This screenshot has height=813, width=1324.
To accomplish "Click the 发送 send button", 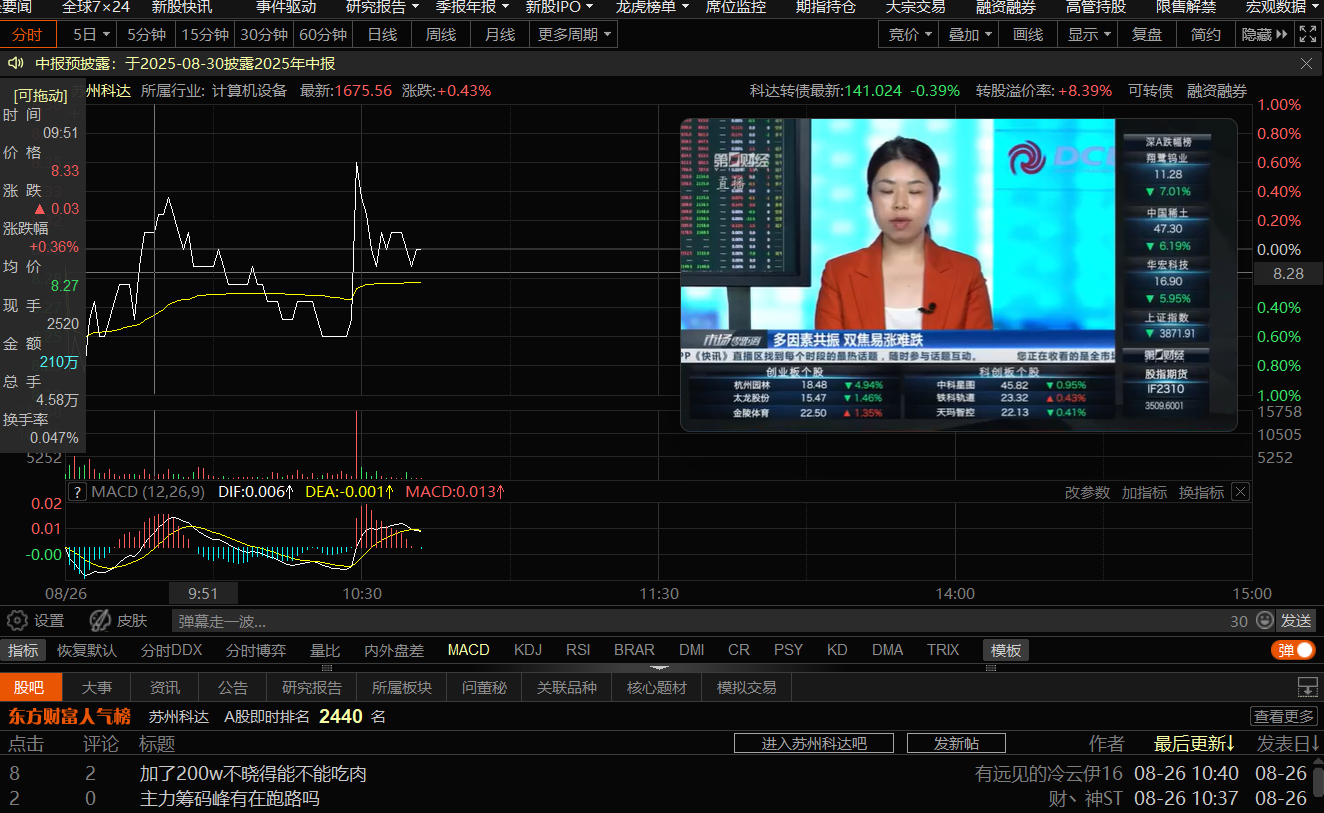I will point(1296,621).
